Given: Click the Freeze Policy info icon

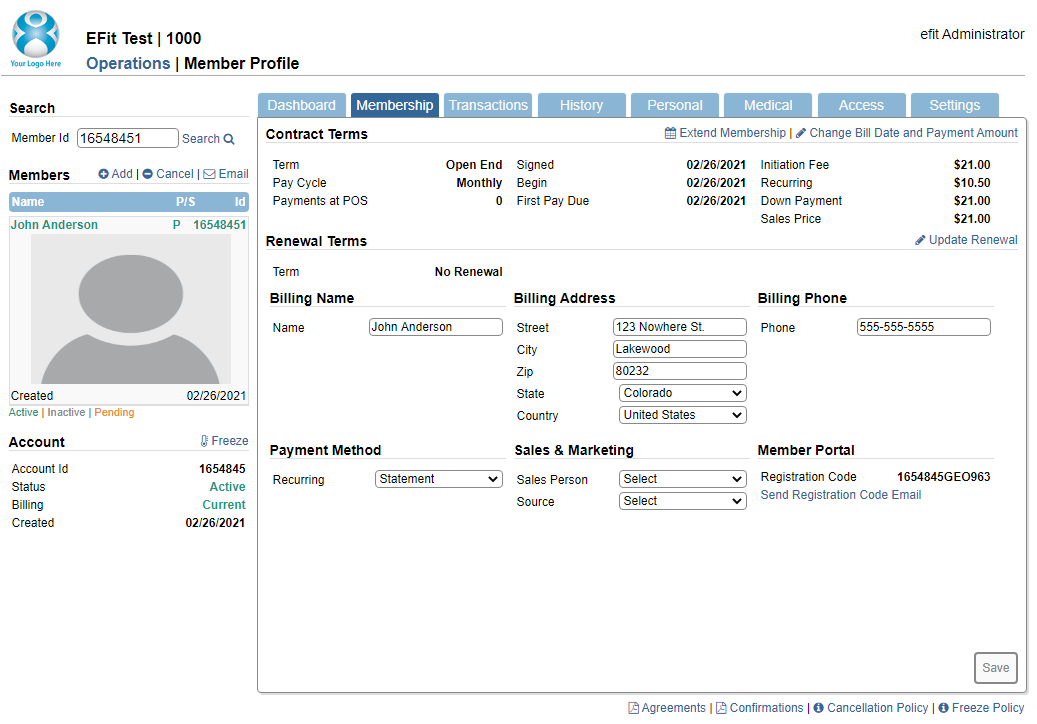Looking at the screenshot, I should coord(943,708).
